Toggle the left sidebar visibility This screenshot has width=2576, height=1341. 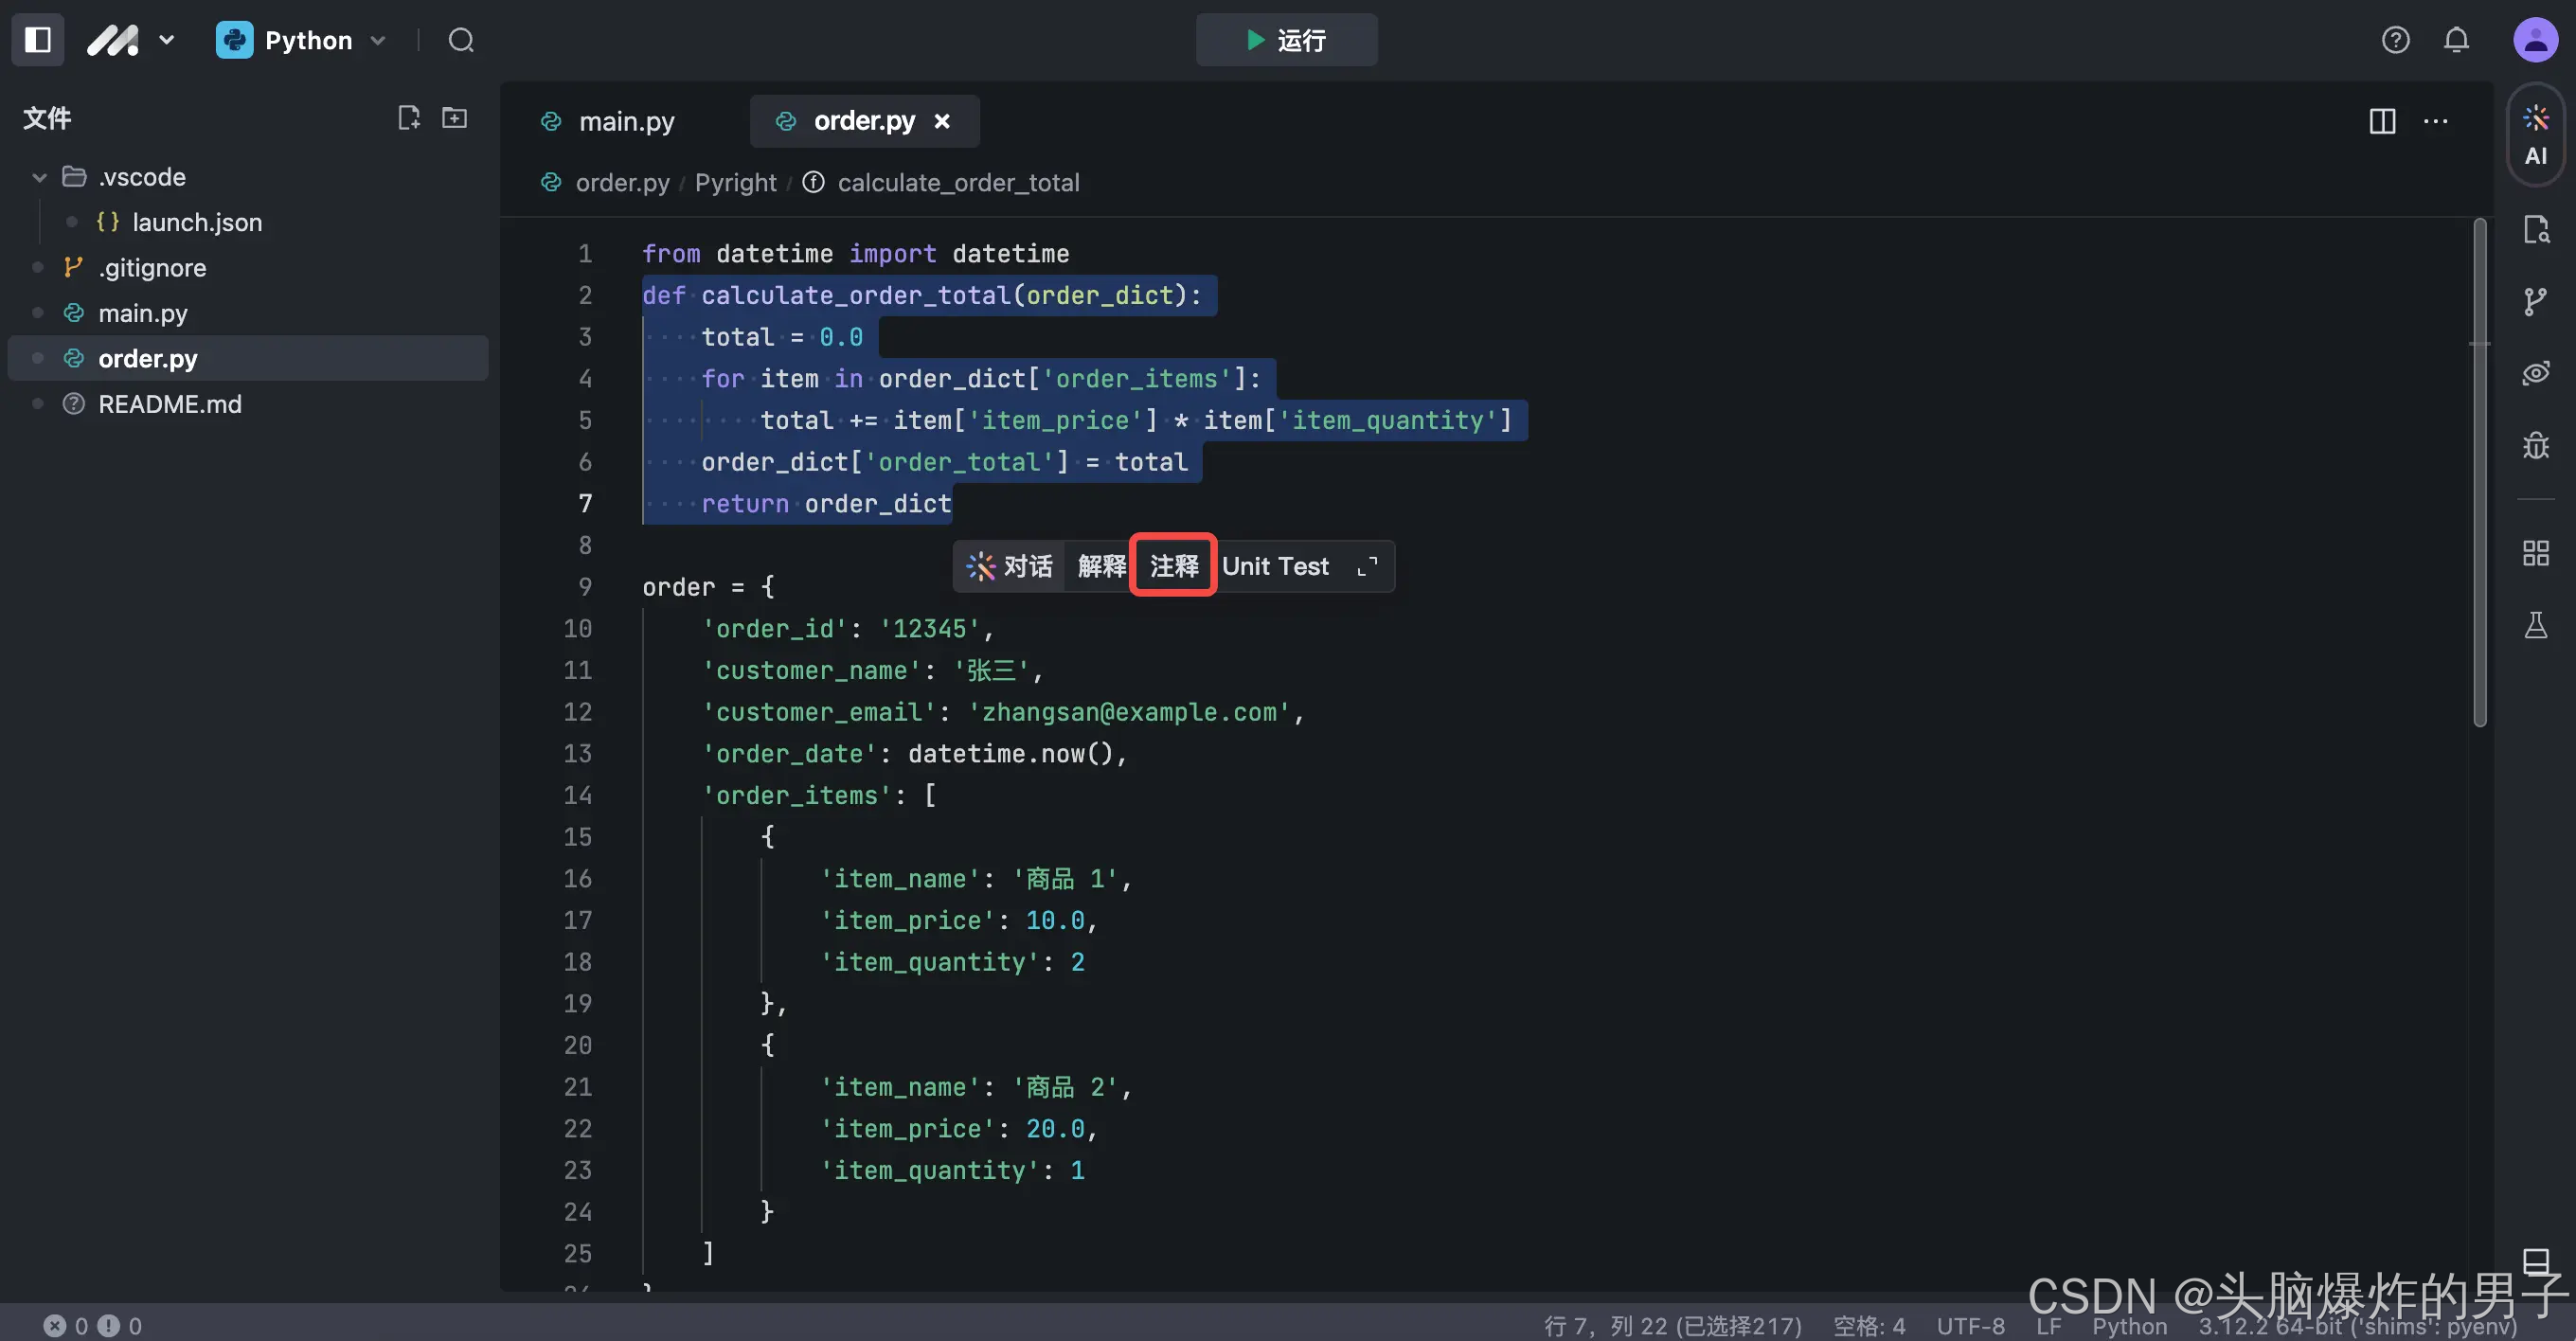(x=37, y=40)
